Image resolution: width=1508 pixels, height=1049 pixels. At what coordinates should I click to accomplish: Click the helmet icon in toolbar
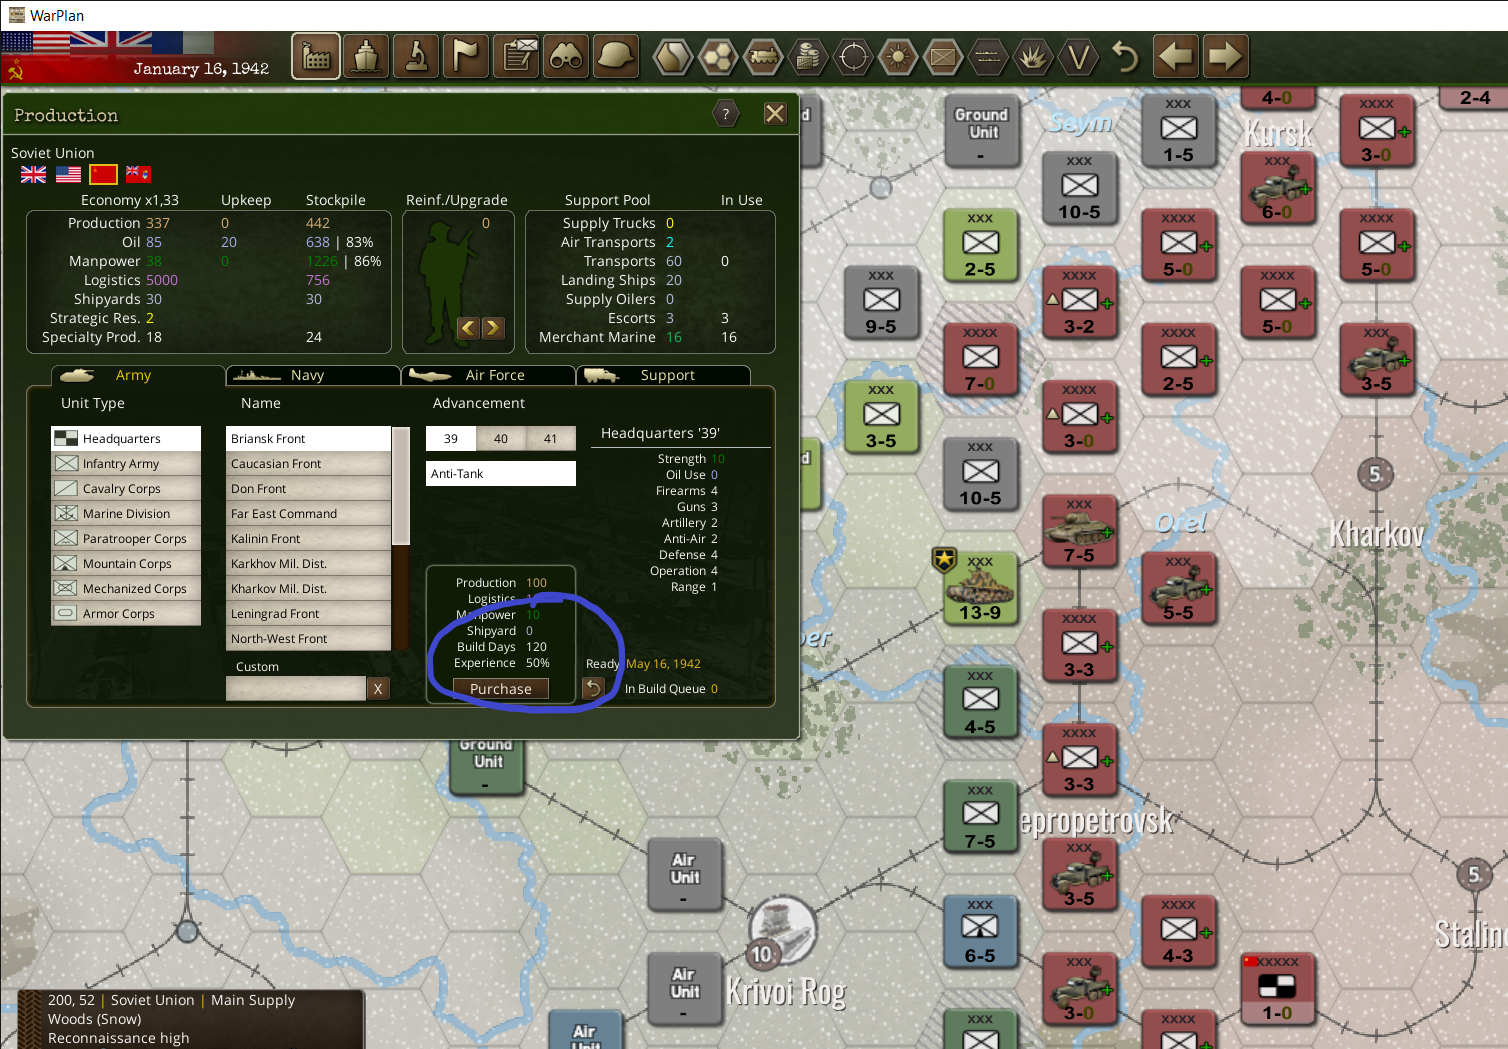point(616,56)
